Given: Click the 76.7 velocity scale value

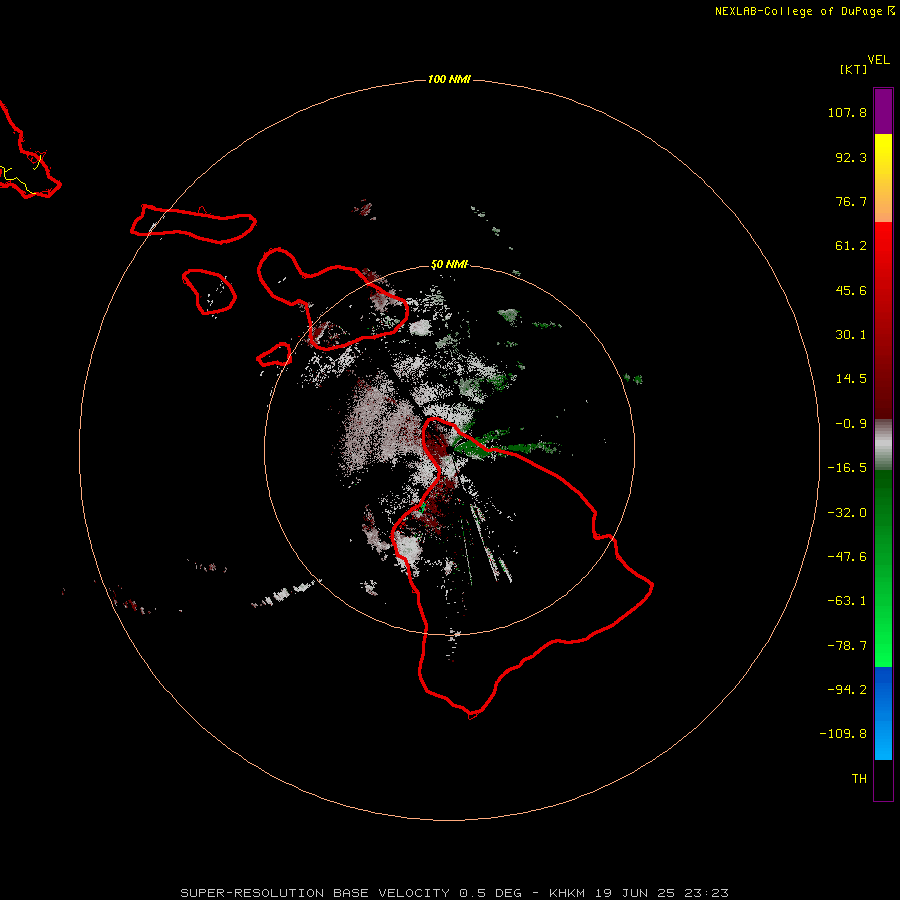Looking at the screenshot, I should [x=851, y=201].
